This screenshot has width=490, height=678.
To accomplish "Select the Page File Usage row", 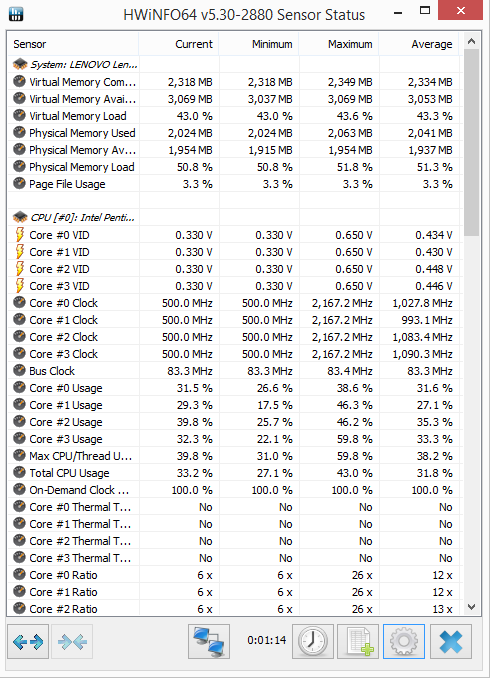I will click(234, 184).
